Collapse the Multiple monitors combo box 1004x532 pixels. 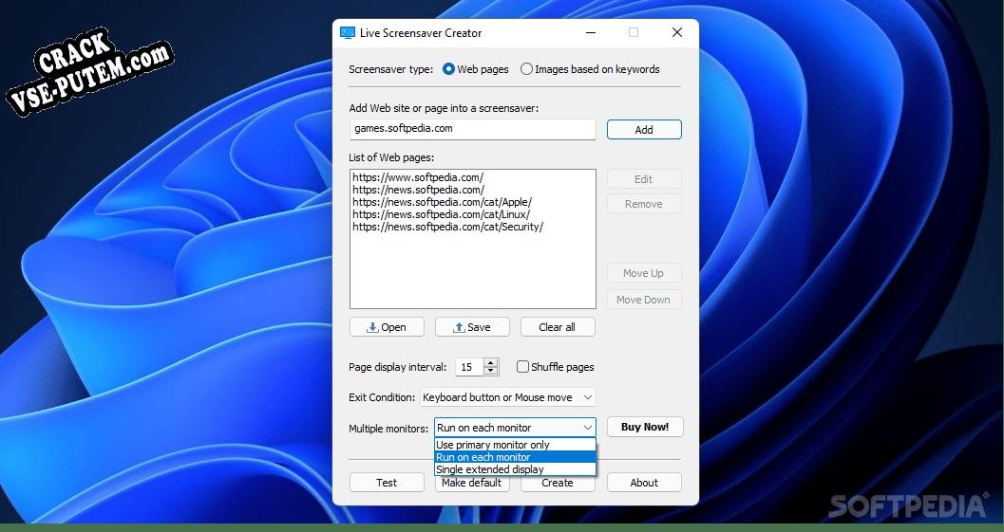[515, 428]
